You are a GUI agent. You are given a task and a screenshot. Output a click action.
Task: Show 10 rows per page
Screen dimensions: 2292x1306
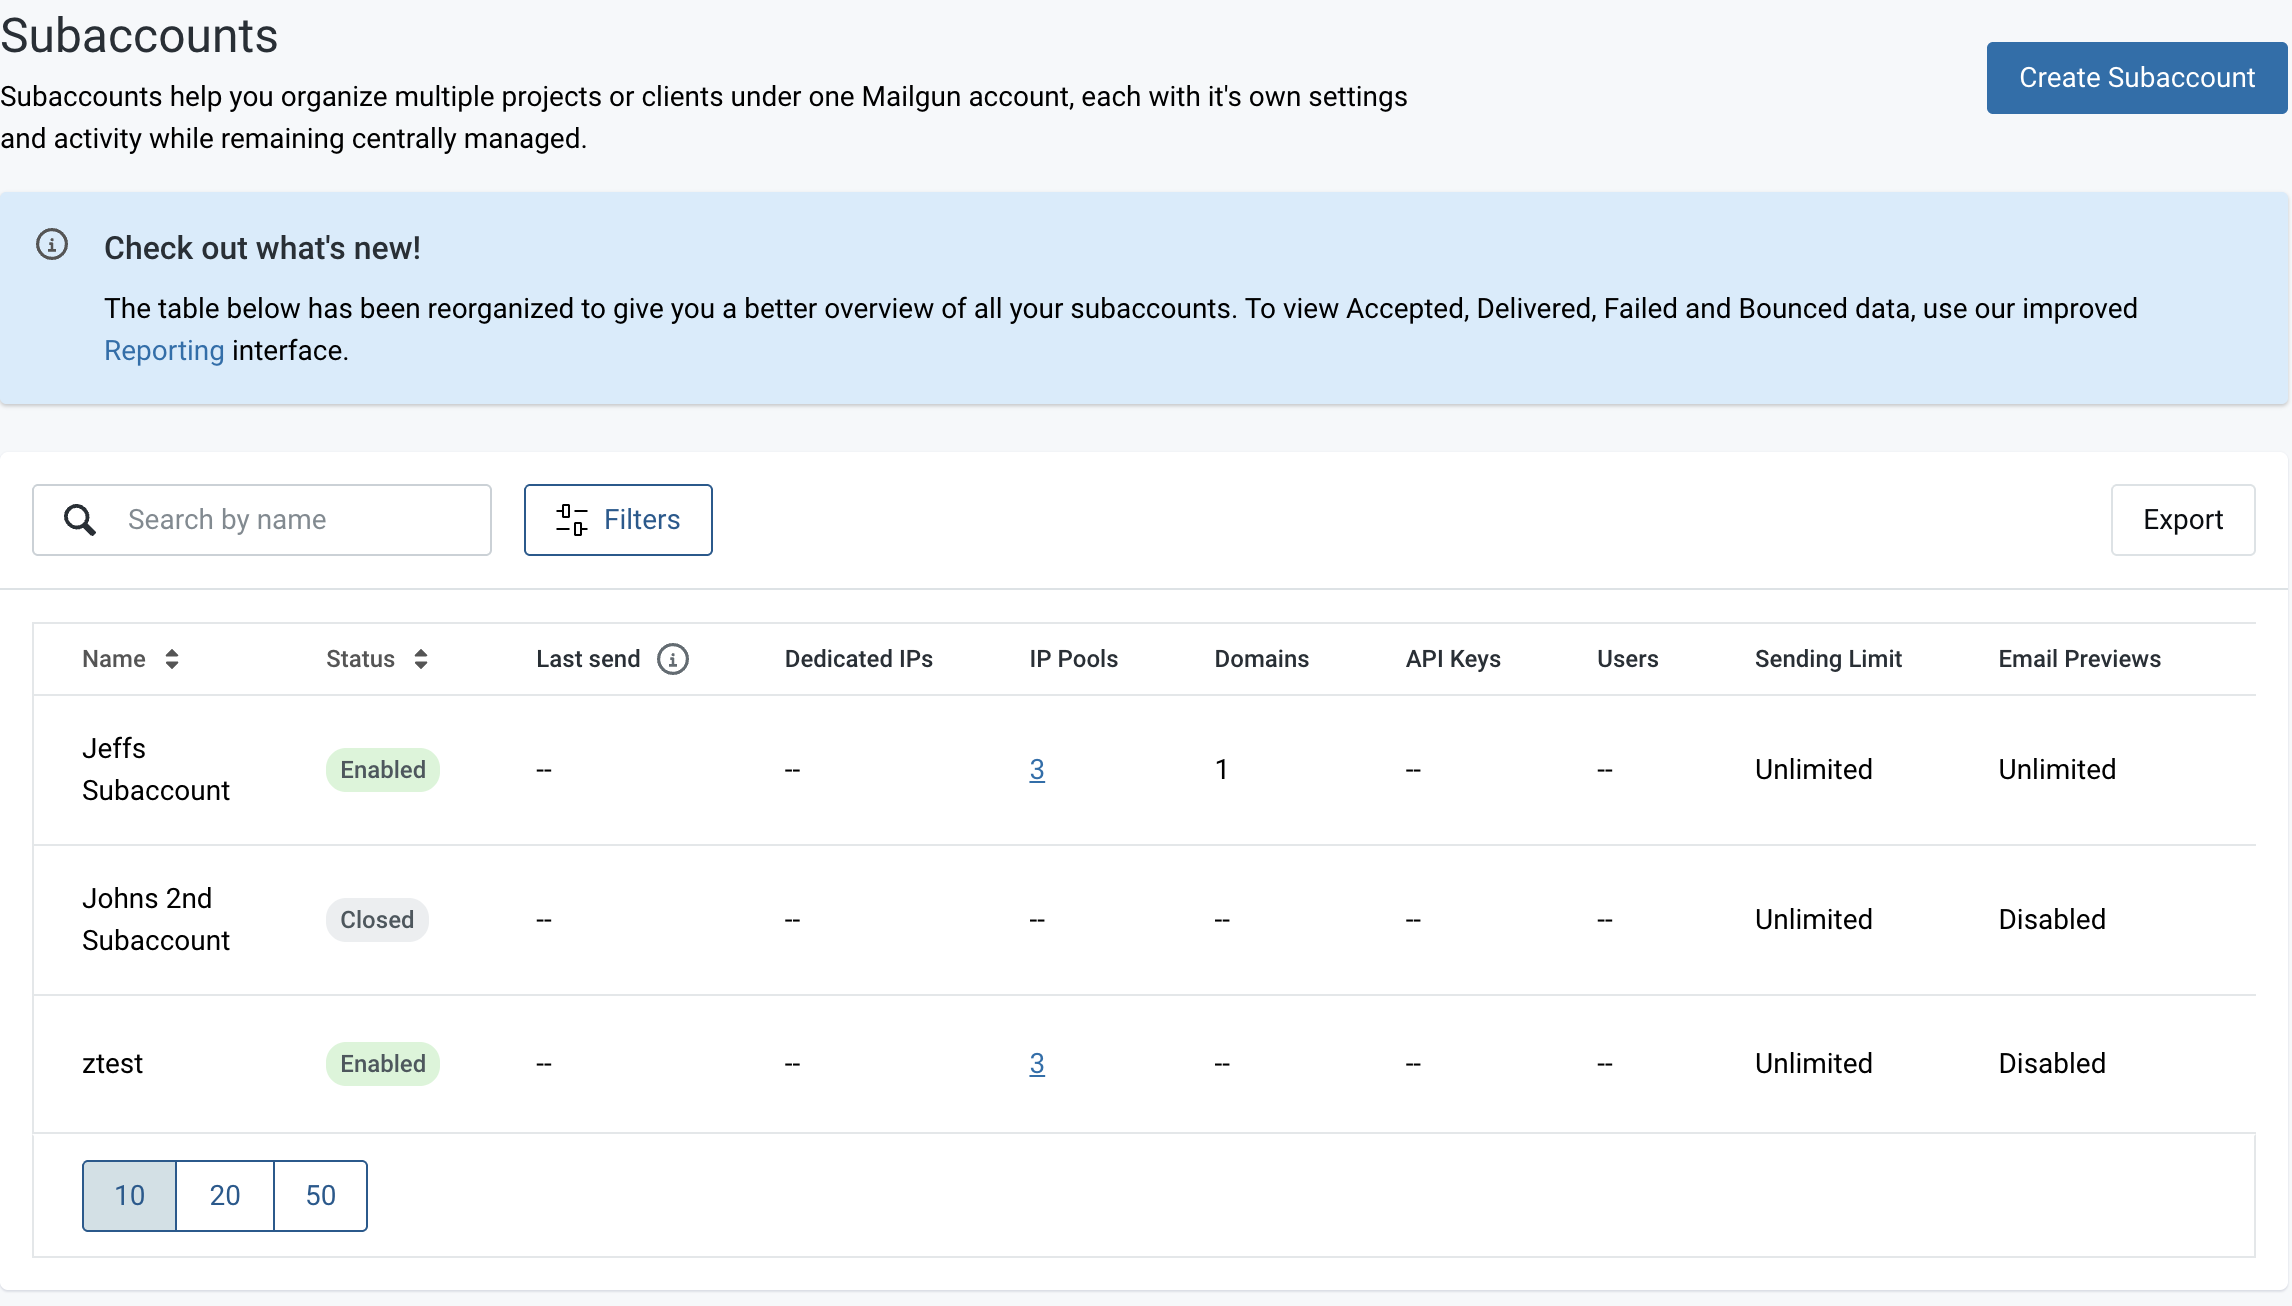coord(130,1195)
